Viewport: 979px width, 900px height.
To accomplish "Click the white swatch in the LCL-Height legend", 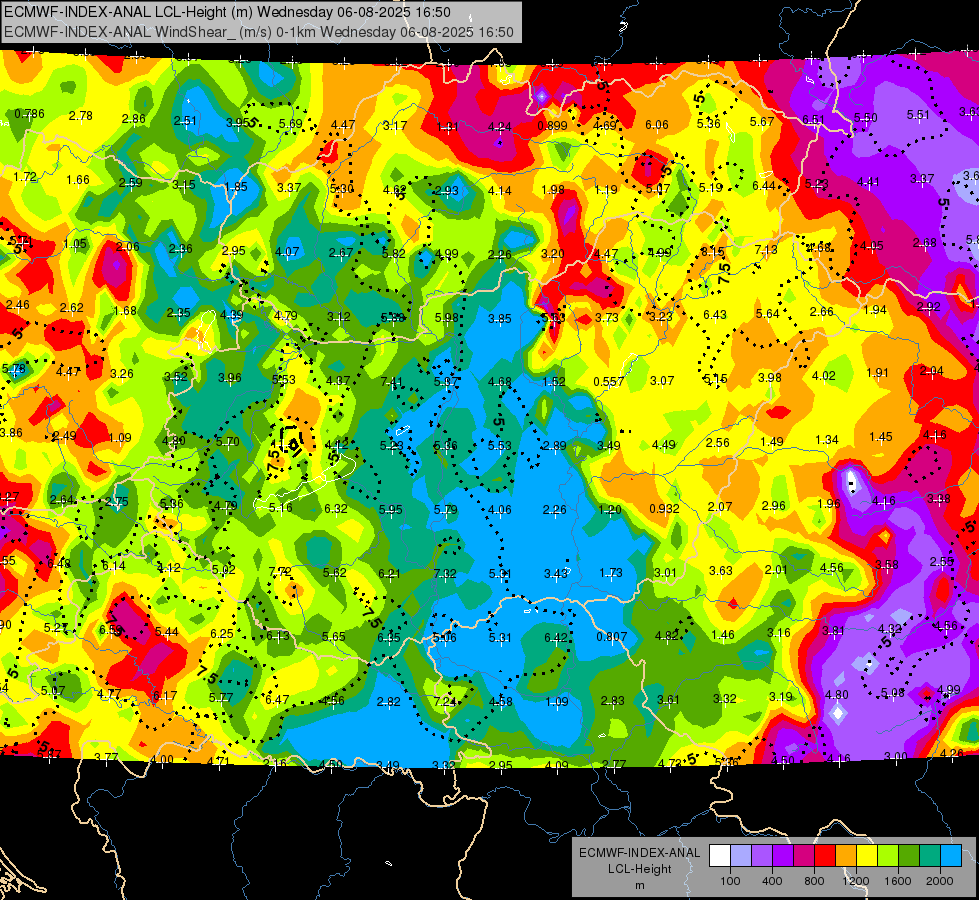I will pos(720,856).
